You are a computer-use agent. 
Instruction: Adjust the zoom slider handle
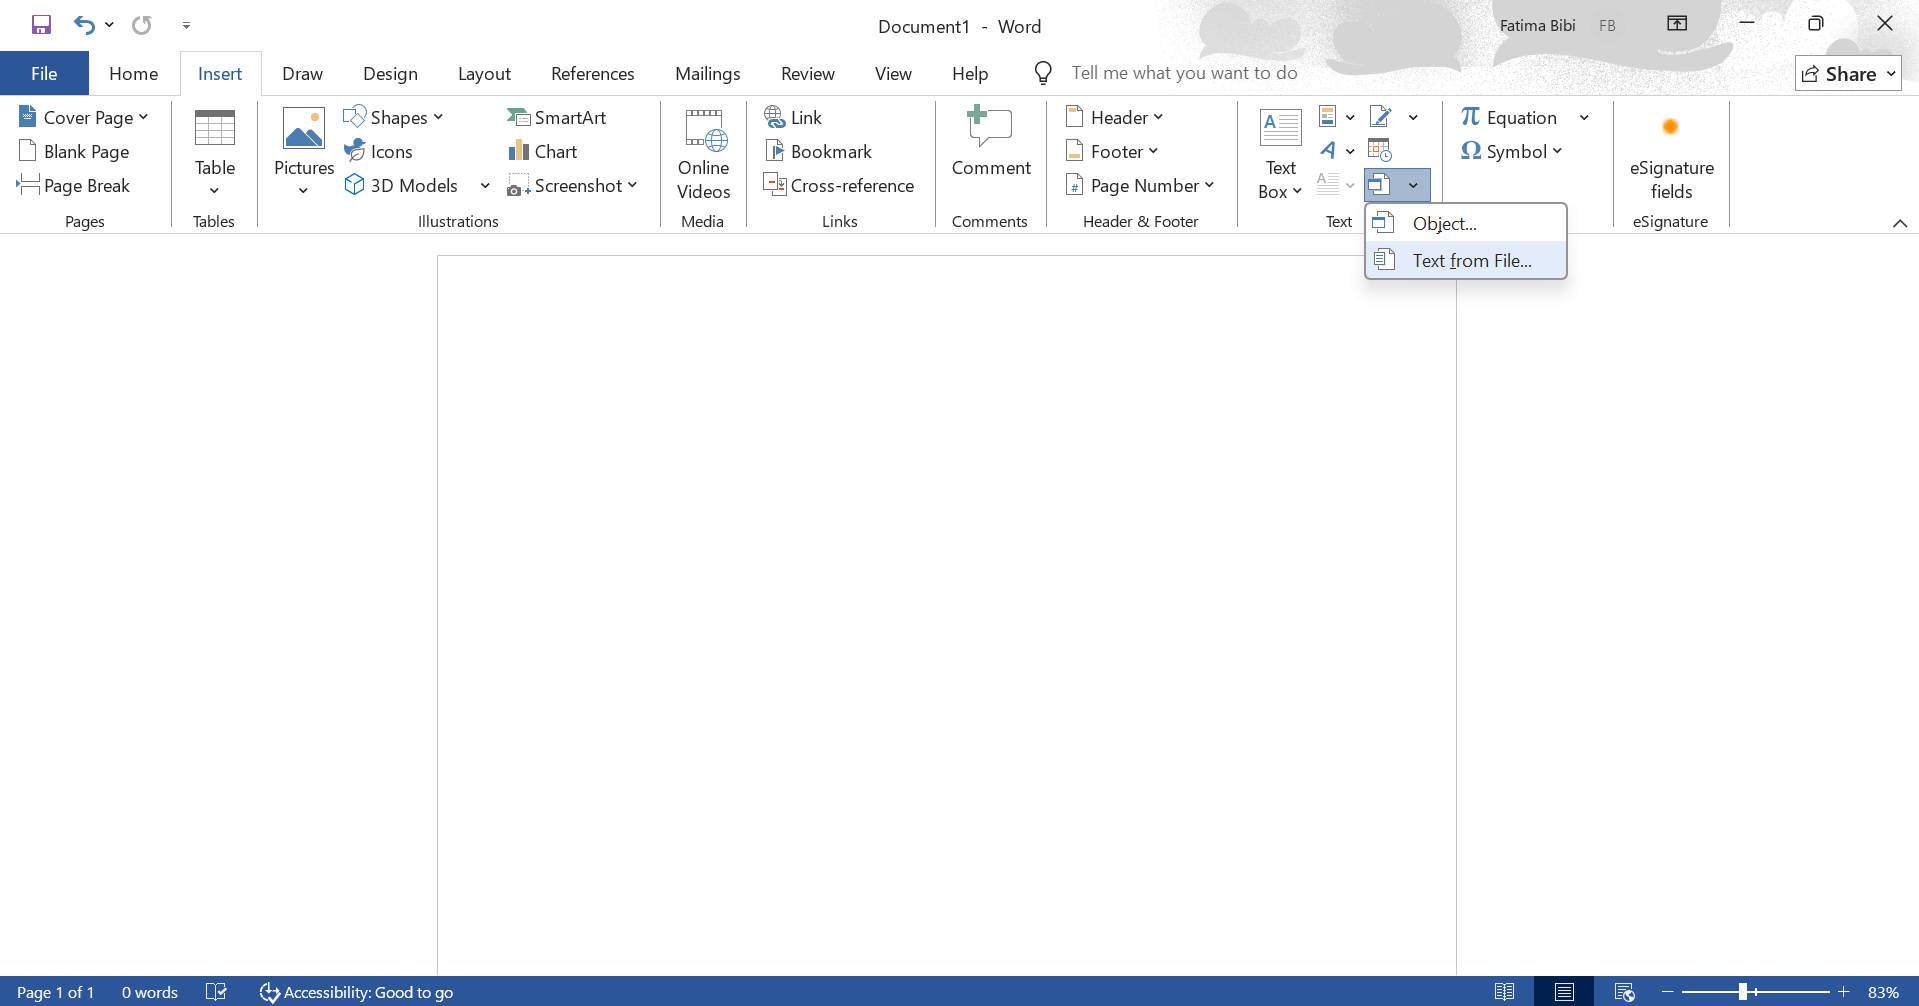coord(1743,992)
